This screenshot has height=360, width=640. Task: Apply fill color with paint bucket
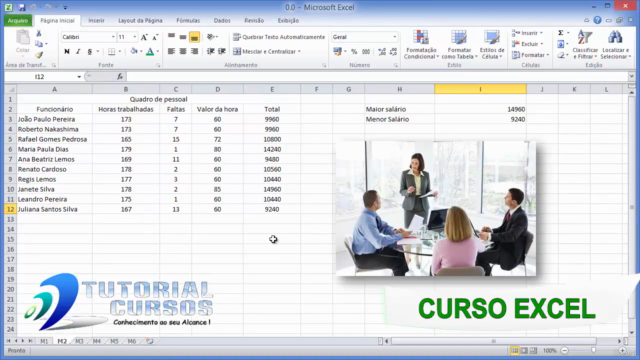click(x=133, y=51)
